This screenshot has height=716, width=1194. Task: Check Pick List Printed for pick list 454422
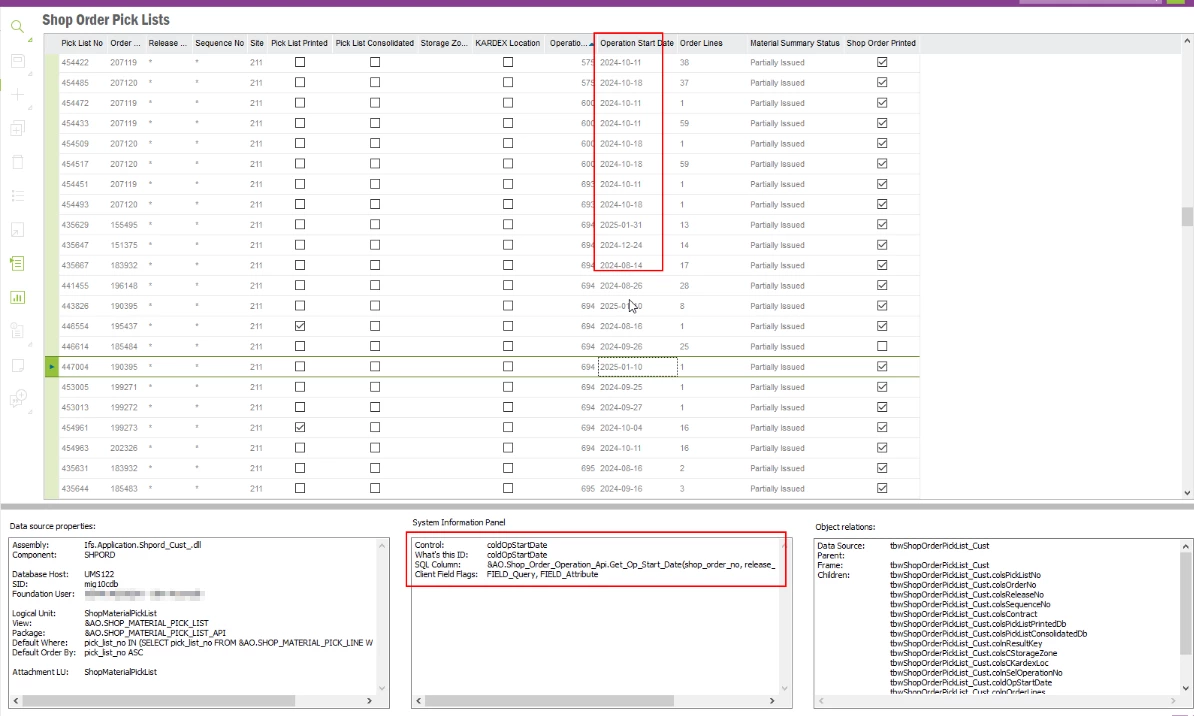(x=300, y=62)
